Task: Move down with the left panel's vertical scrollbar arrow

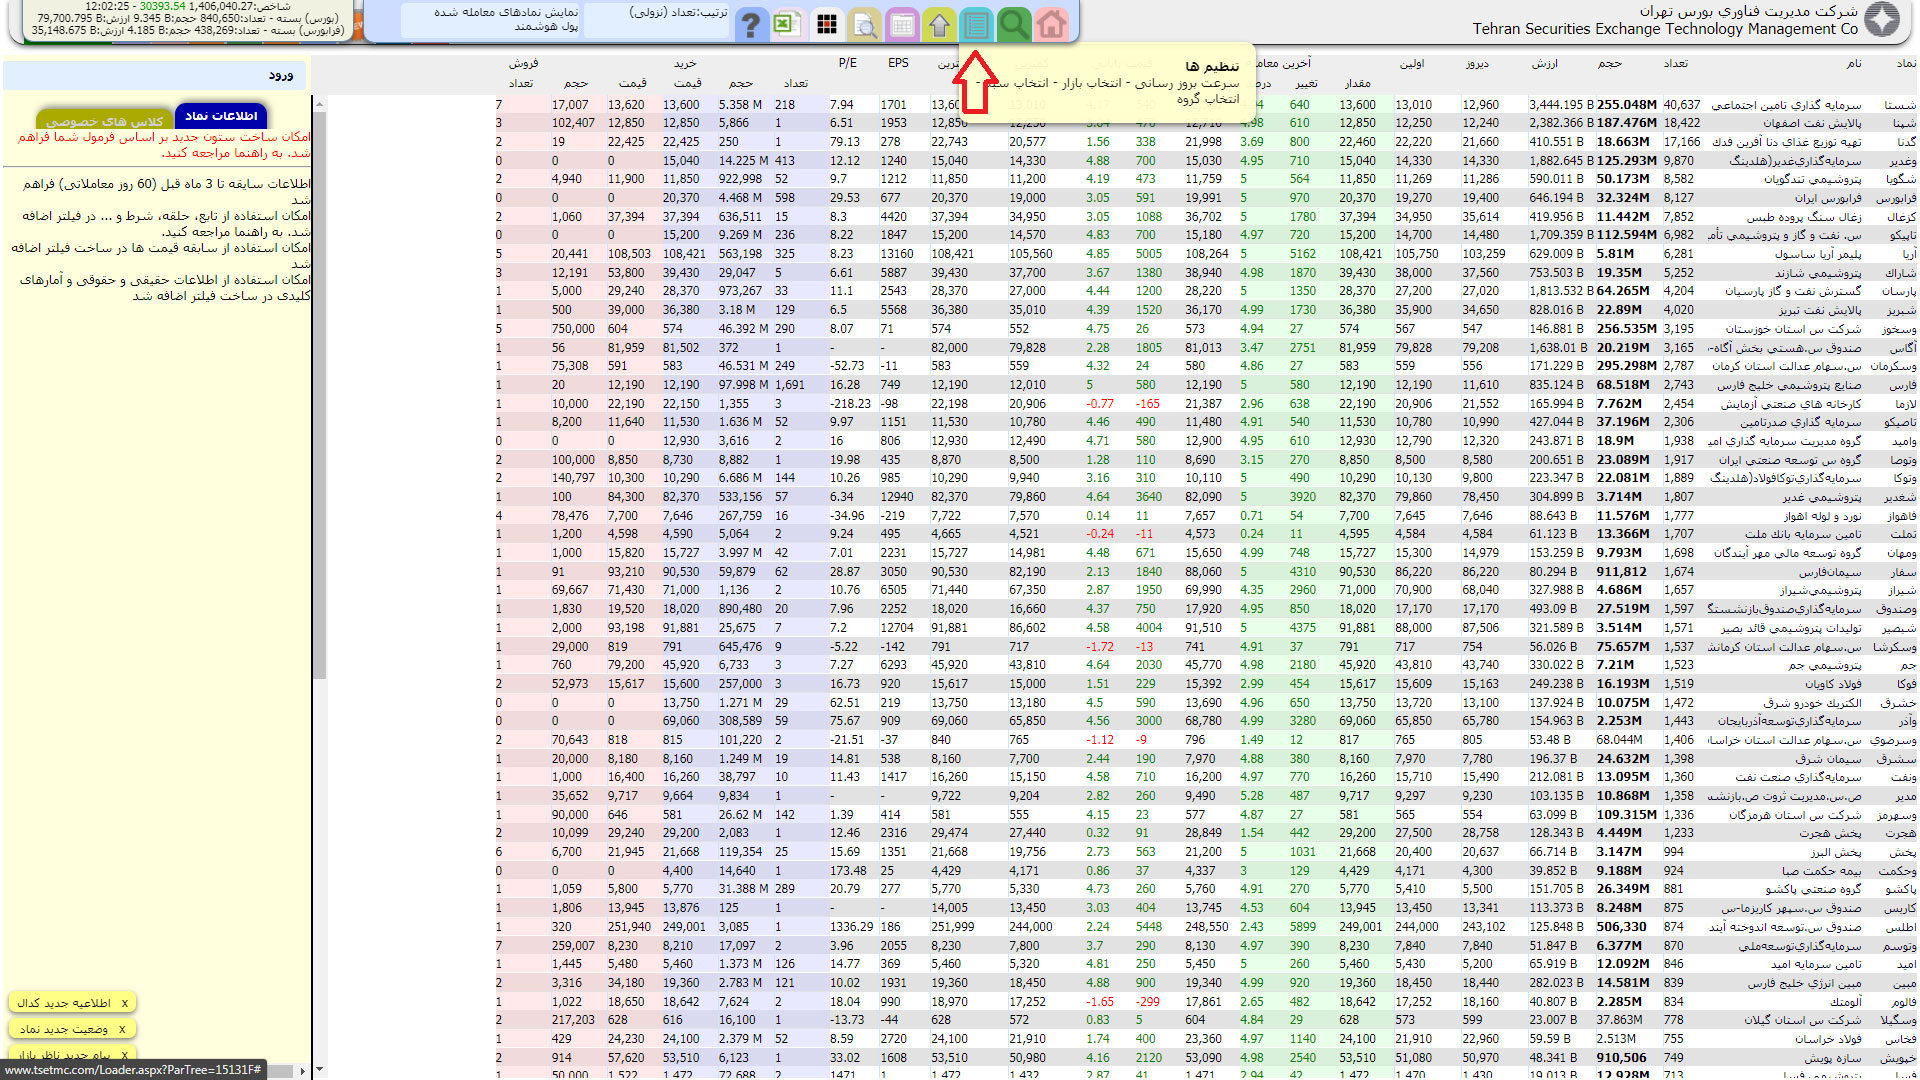Action: 319,1070
